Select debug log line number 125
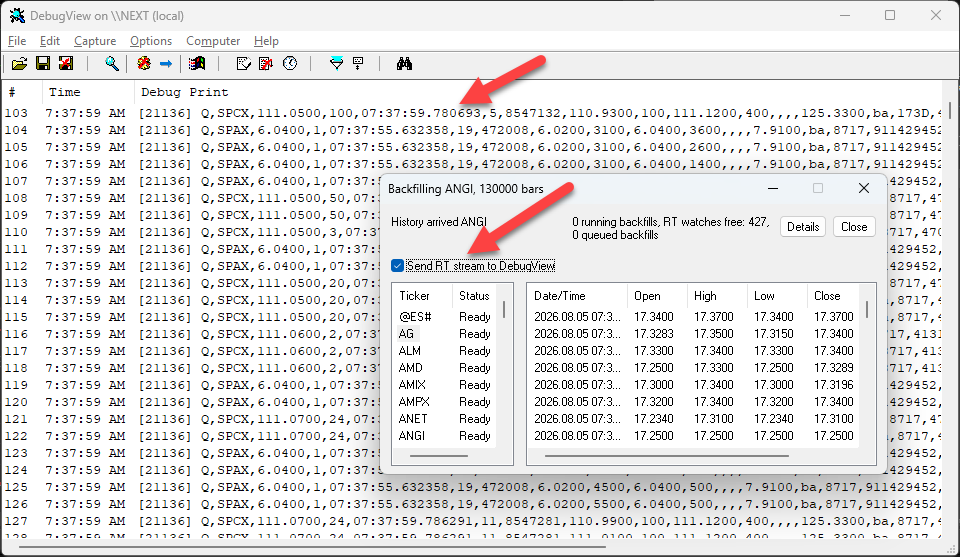The image size is (960, 557). point(473,487)
